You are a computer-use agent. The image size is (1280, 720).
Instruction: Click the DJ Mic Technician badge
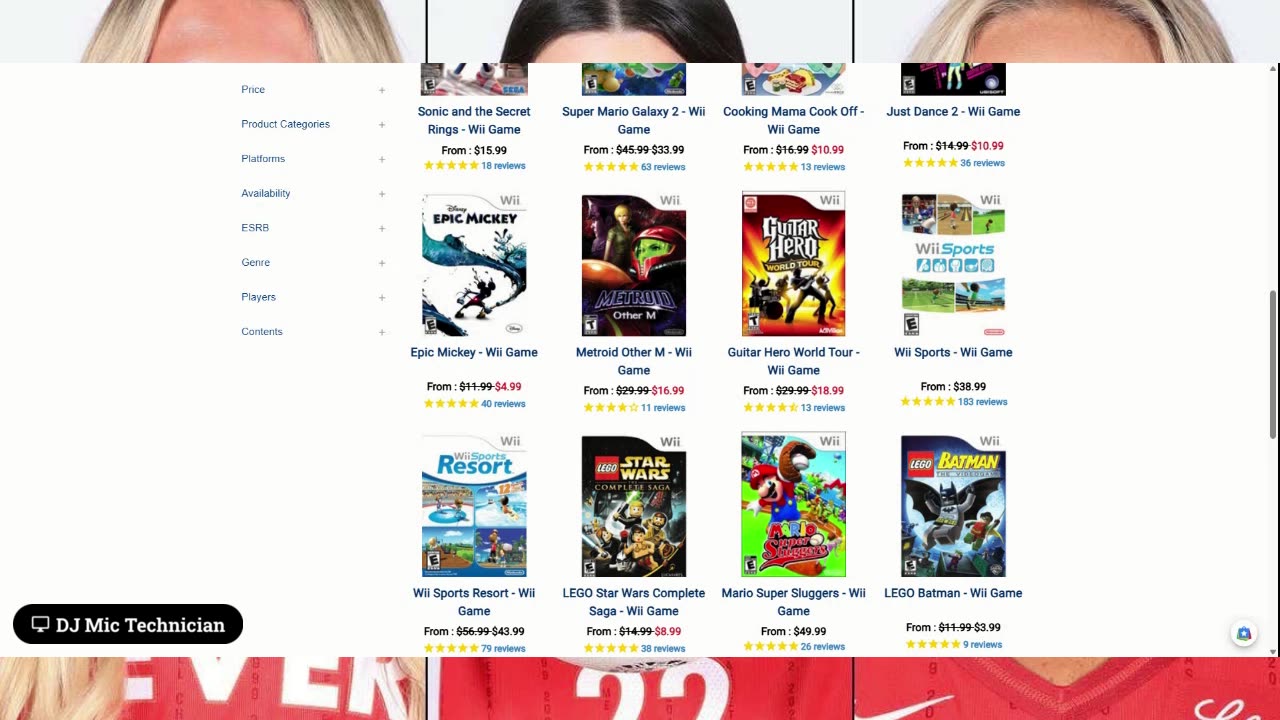pyautogui.click(x=128, y=624)
